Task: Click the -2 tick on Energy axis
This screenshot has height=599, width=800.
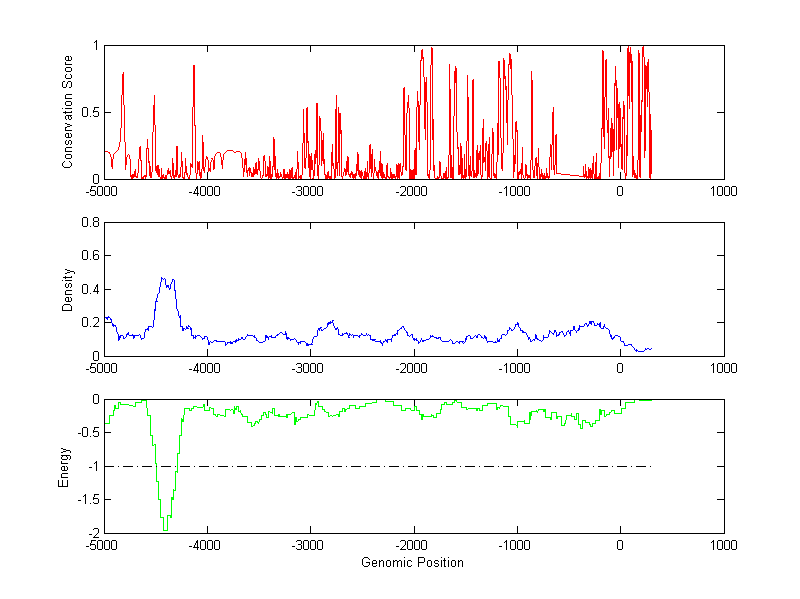Action: [92, 532]
